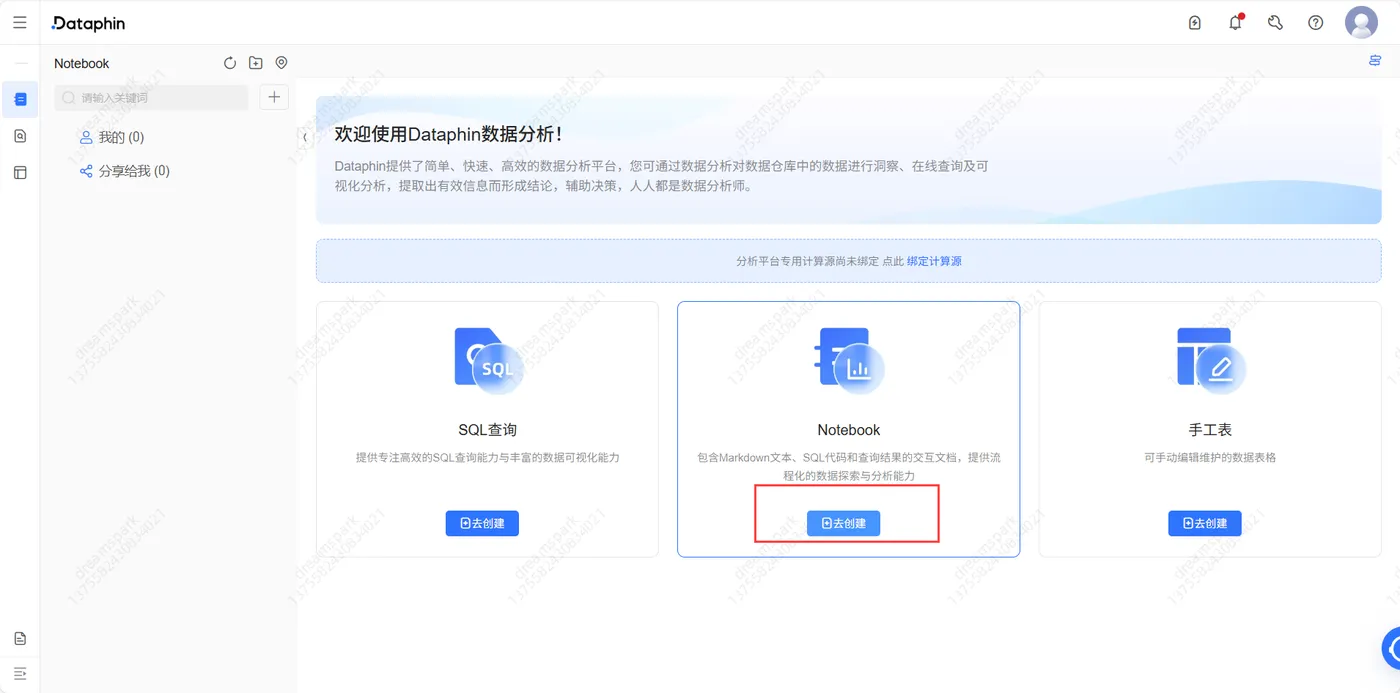Click the SQL查询 card illustration
1400x693 pixels.
489,360
